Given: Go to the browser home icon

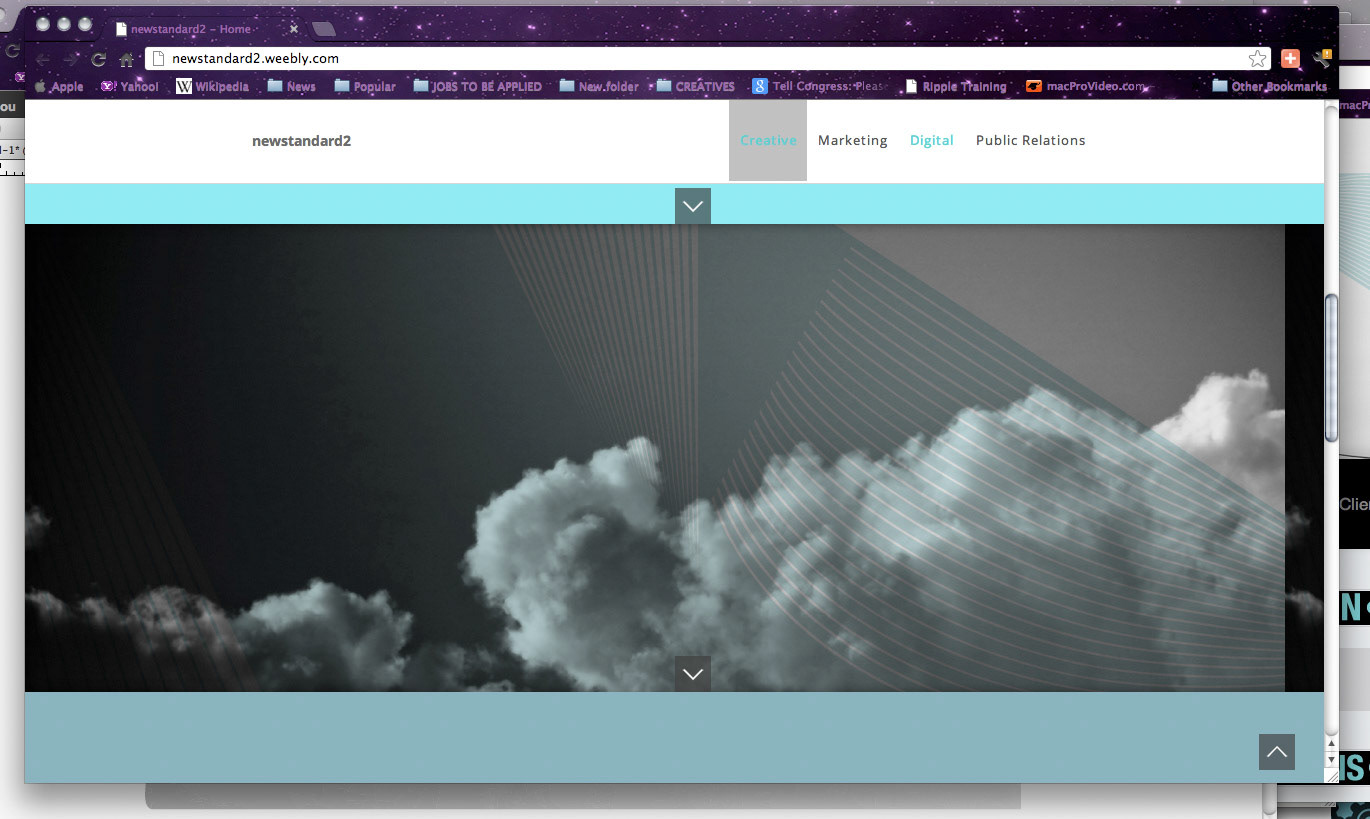Looking at the screenshot, I should click(126, 59).
